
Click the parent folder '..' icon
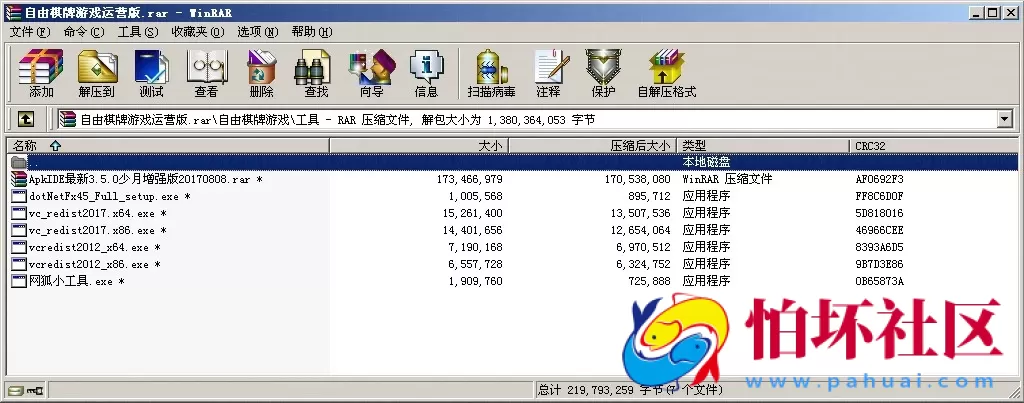tap(19, 161)
